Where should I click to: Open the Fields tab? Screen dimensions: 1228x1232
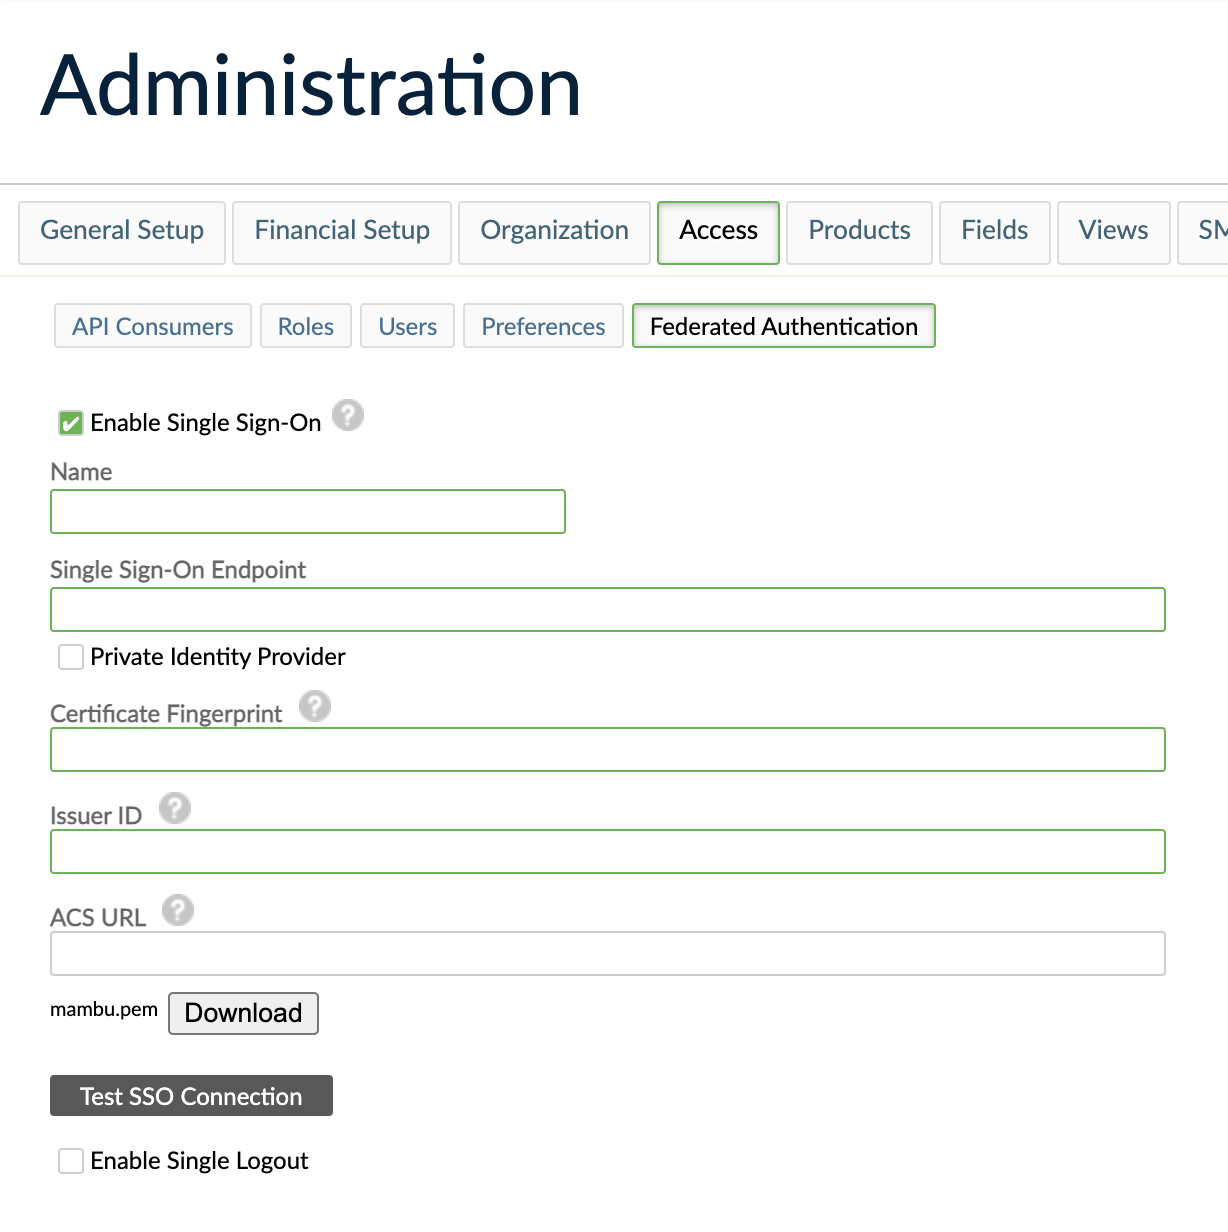[x=994, y=231]
